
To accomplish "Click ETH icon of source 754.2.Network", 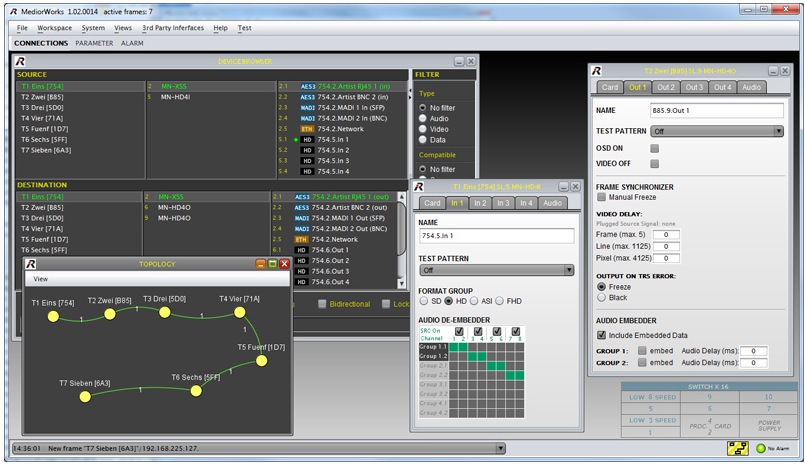I will [x=308, y=129].
